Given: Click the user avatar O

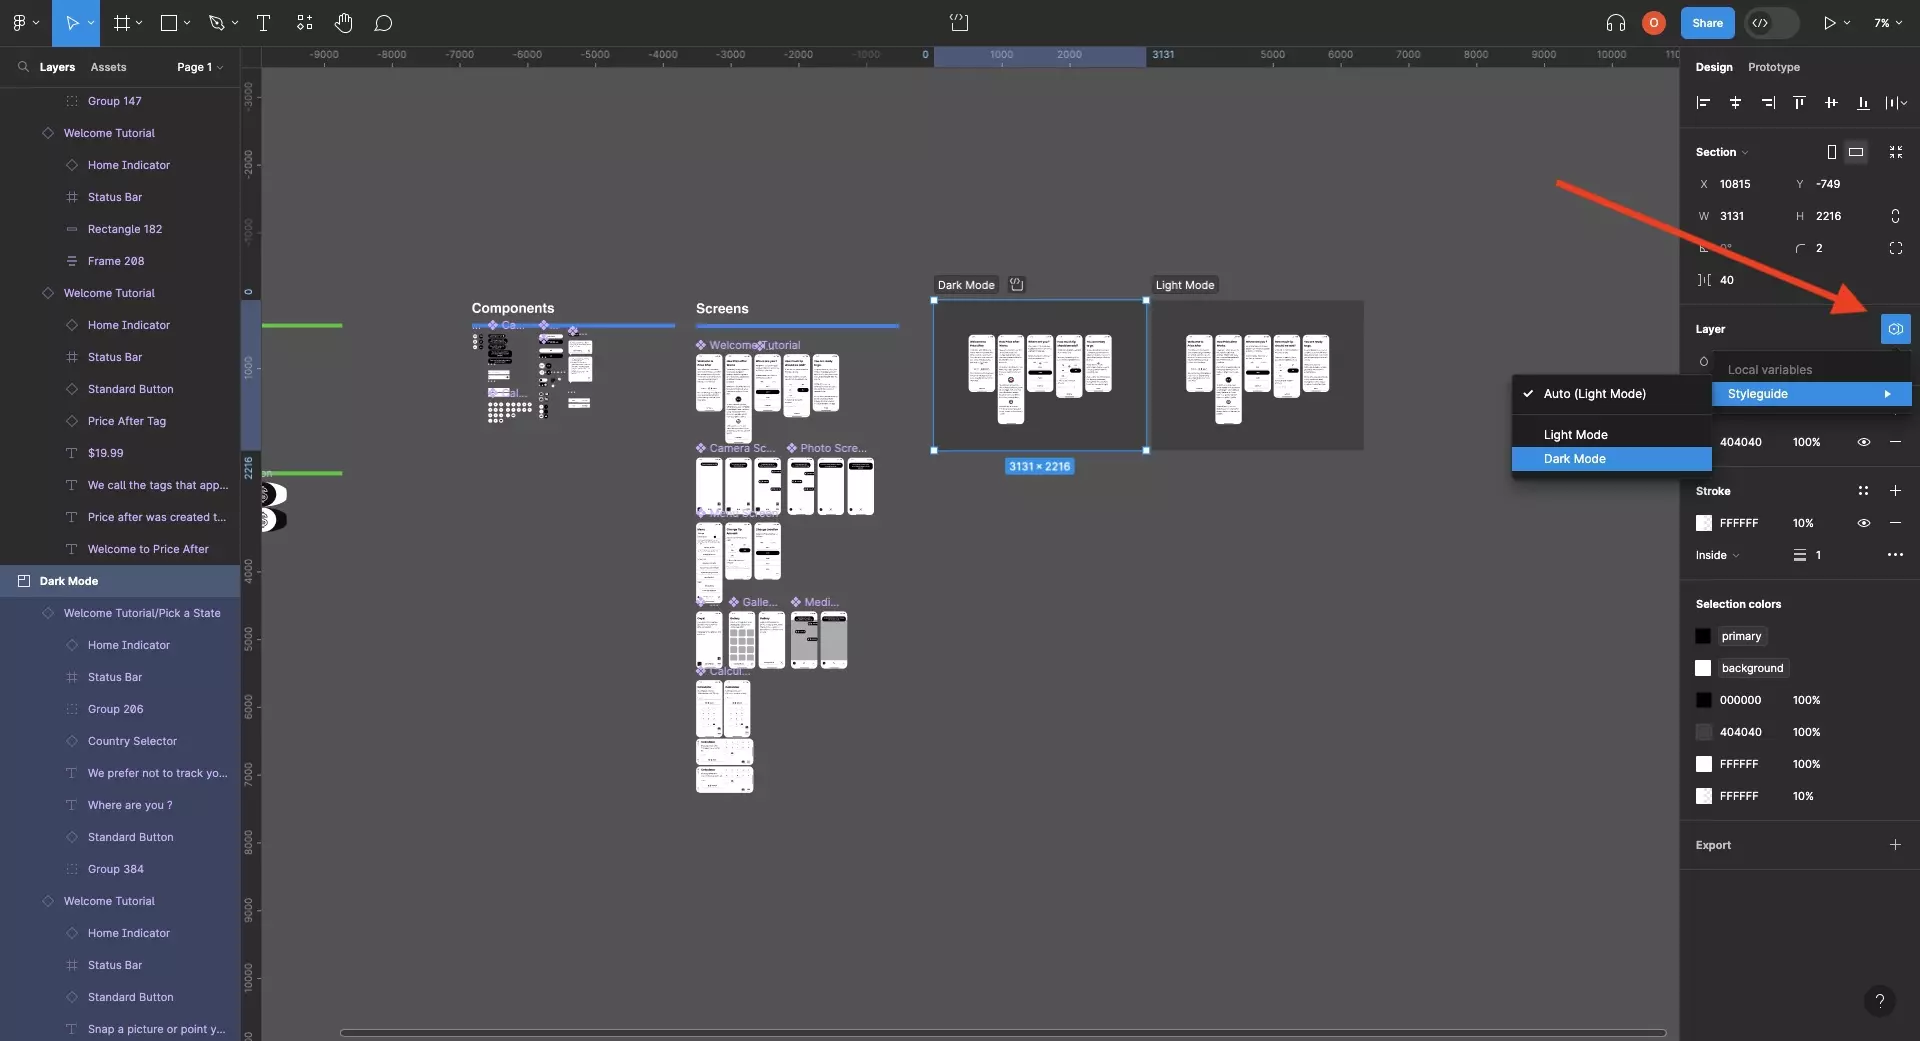Looking at the screenshot, I should click(1653, 23).
